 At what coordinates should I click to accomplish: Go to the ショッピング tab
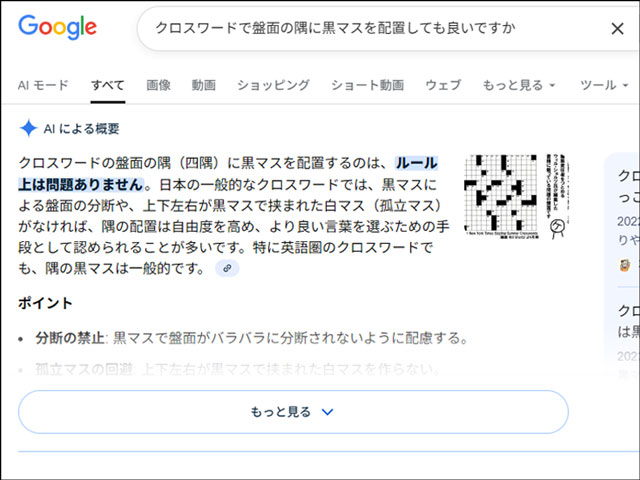click(x=273, y=86)
